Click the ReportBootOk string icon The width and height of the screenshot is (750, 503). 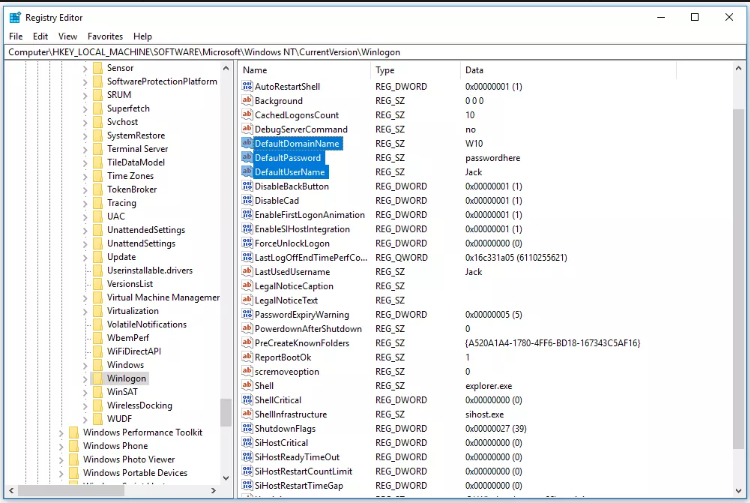tap(247, 357)
